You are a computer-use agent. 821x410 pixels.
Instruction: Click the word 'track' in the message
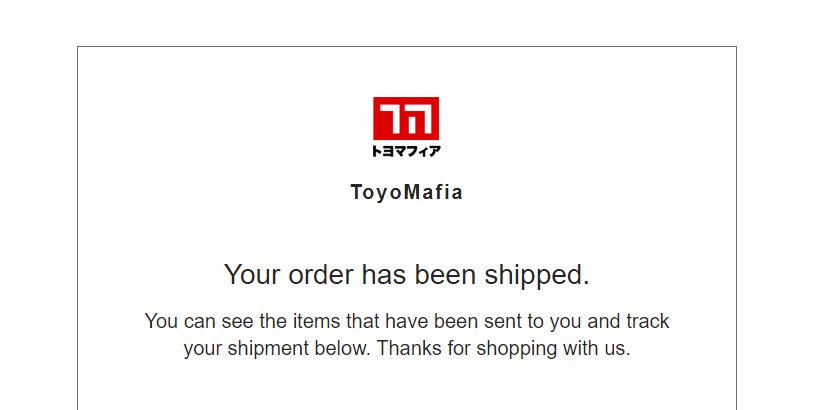[x=648, y=321]
